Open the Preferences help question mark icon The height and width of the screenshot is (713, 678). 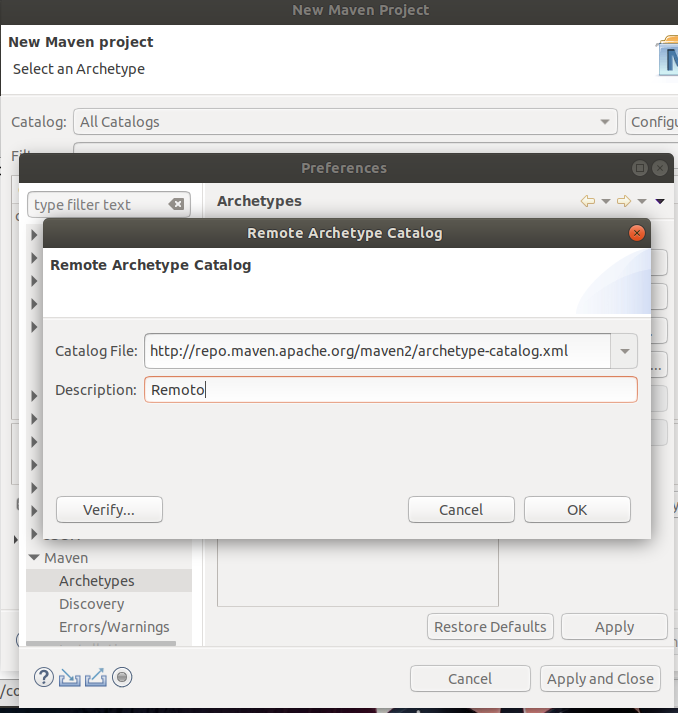coord(44,678)
